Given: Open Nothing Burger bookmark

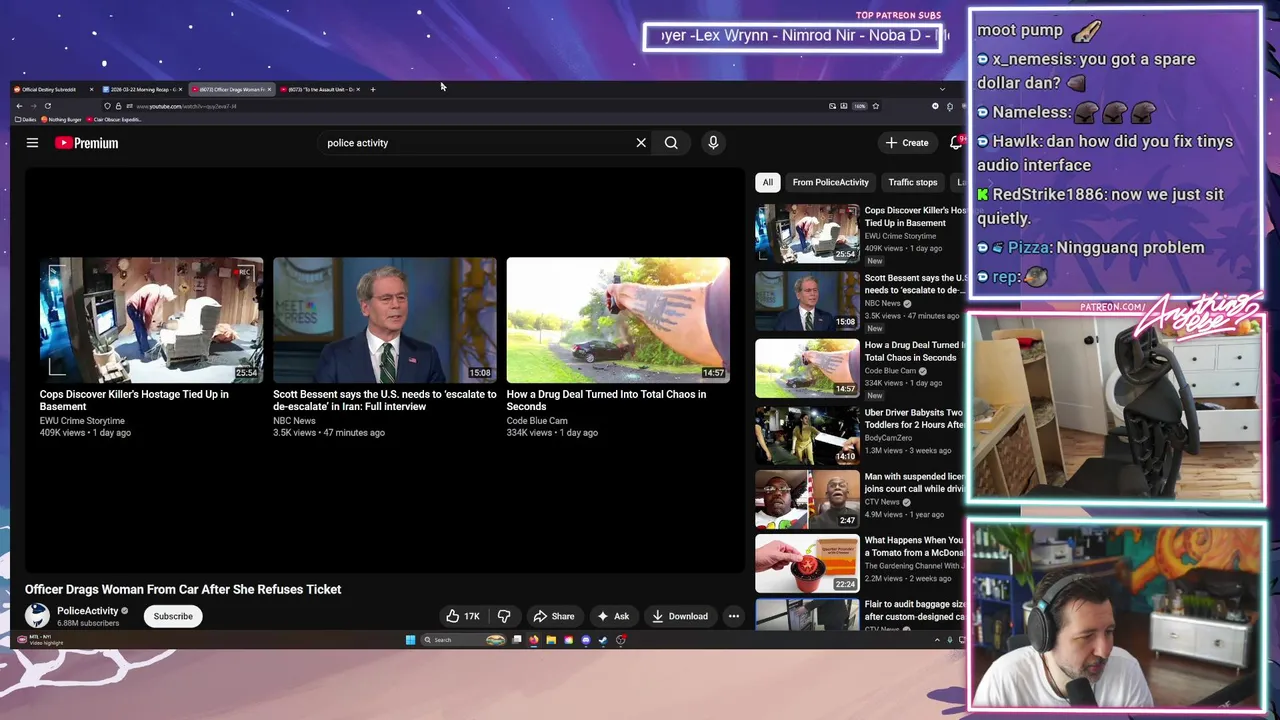Looking at the screenshot, I should click(x=61, y=119).
